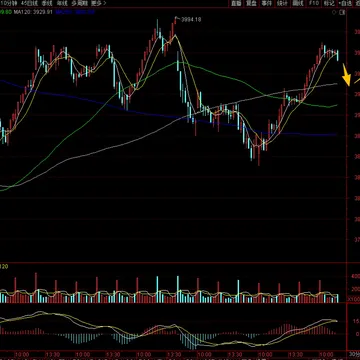Click the 3994.18 high price label

(x=191, y=20)
